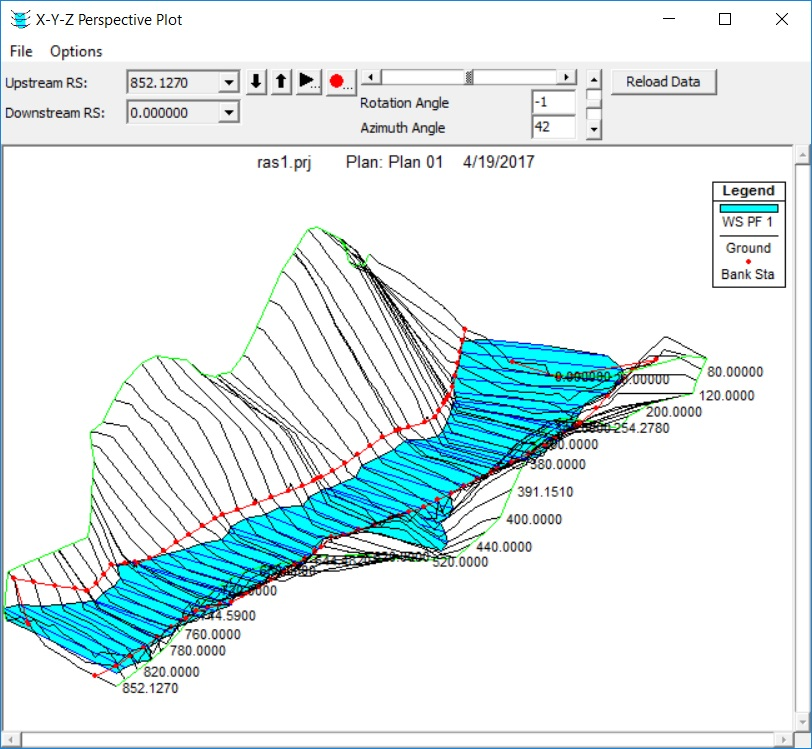Click the Azimuth Angle input field

[x=553, y=127]
